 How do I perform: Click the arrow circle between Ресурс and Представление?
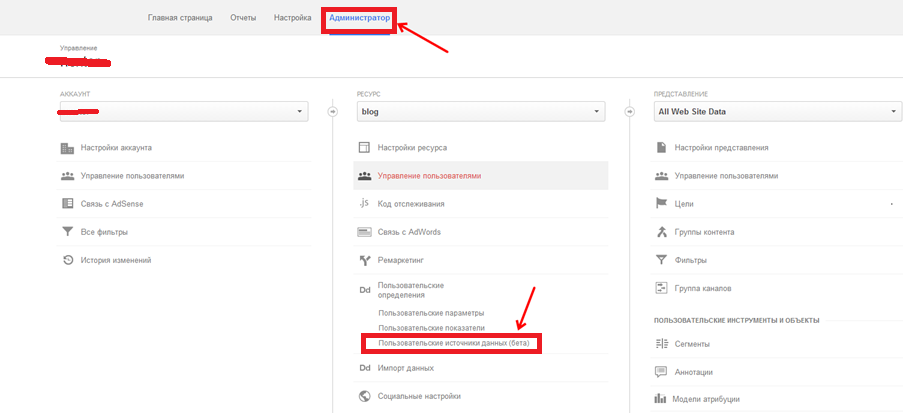(x=629, y=112)
